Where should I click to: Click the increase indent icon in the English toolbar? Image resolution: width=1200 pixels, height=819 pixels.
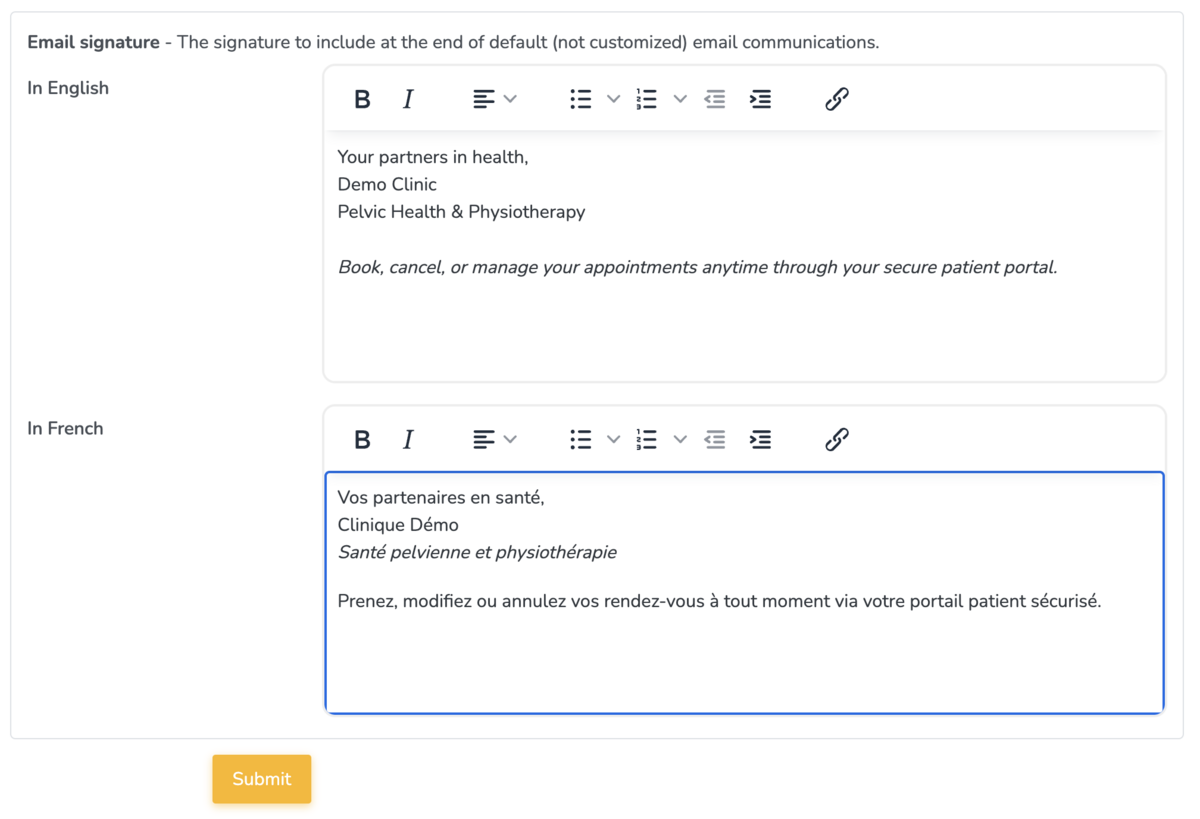point(760,99)
